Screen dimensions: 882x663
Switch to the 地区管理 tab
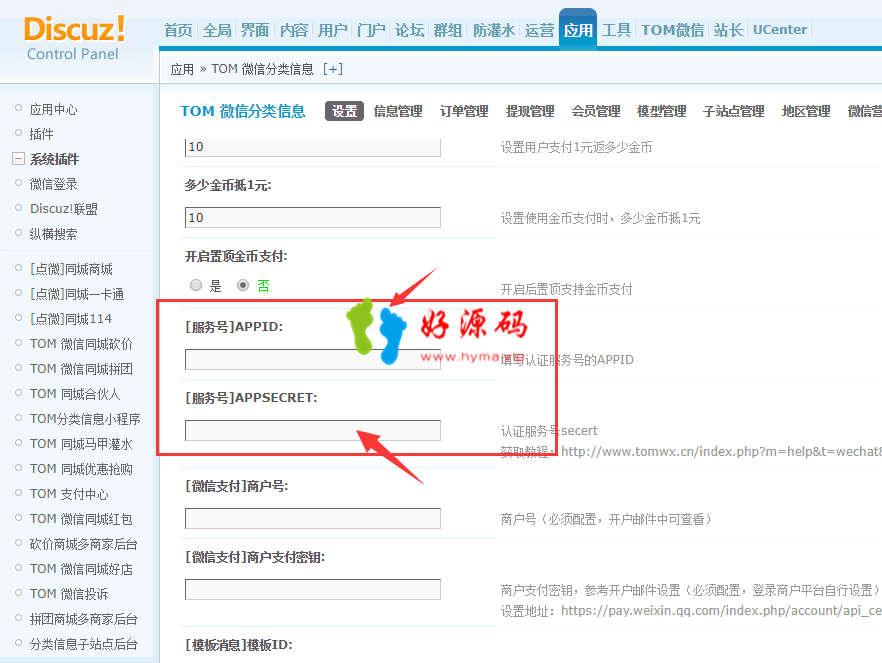[x=806, y=111]
